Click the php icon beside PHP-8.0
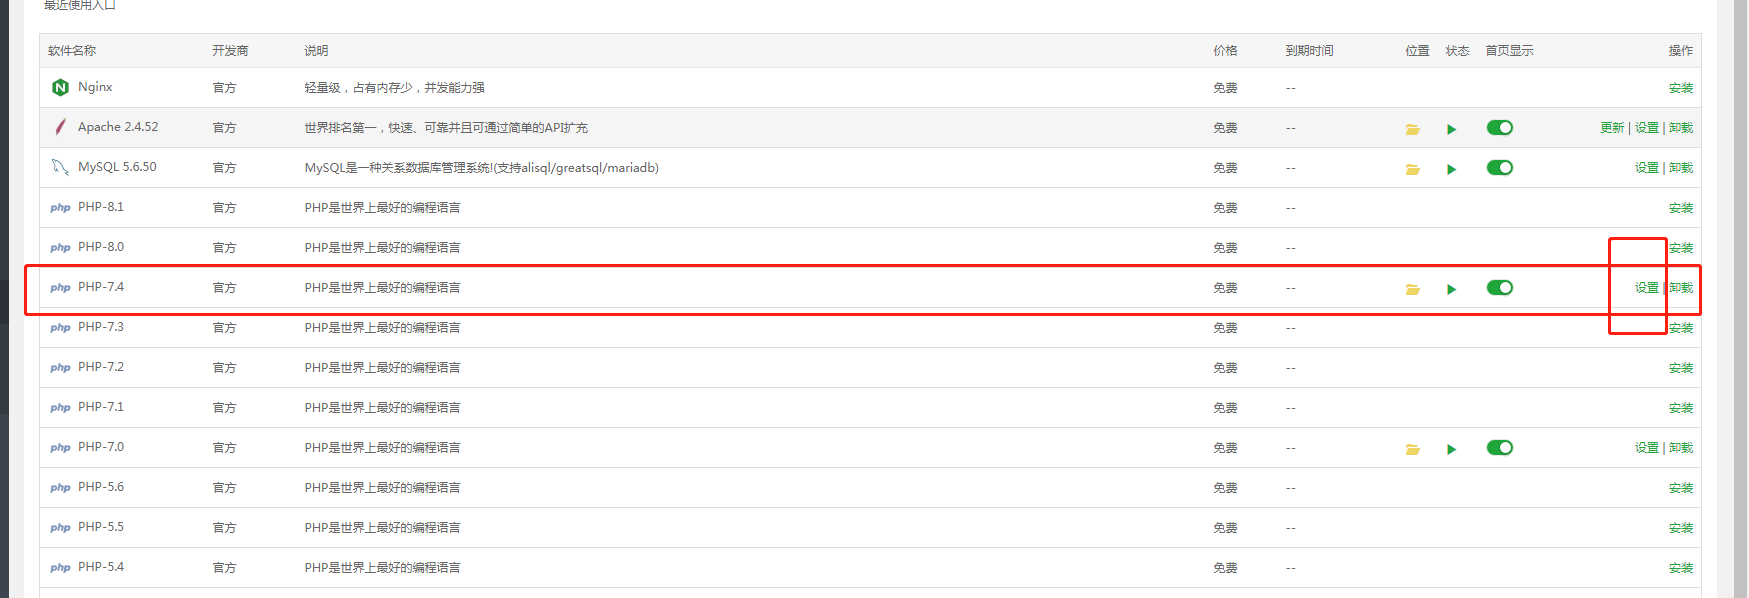The image size is (1749, 598). [60, 248]
